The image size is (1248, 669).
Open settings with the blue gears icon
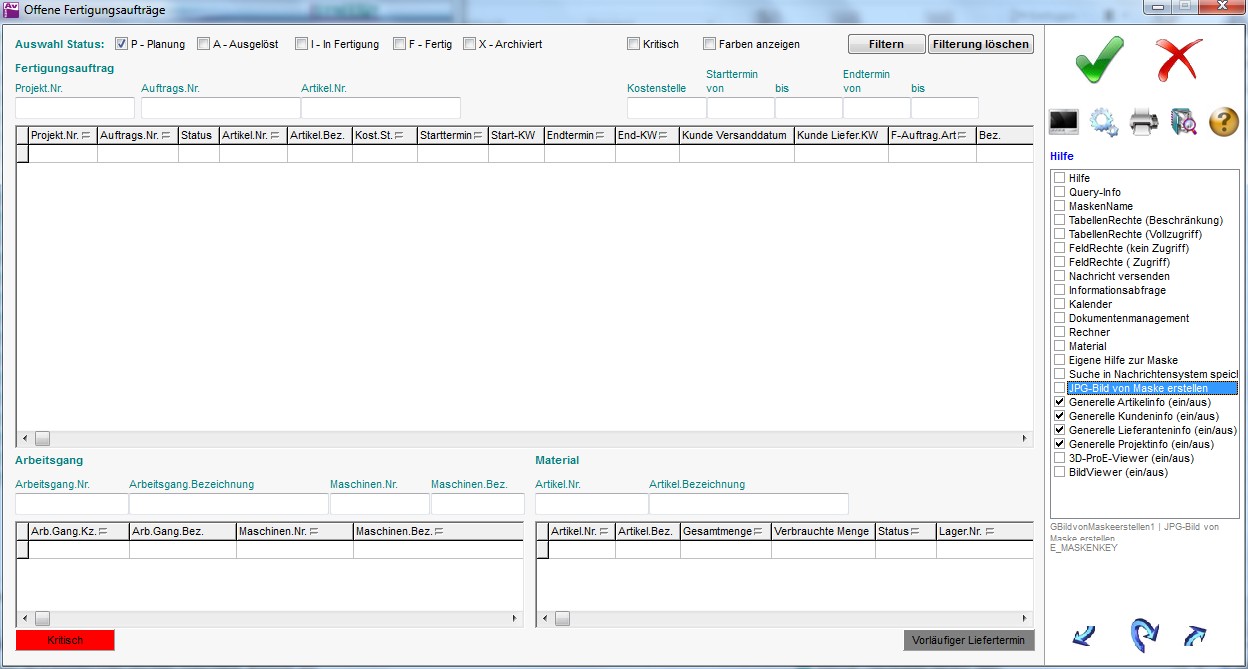1103,122
